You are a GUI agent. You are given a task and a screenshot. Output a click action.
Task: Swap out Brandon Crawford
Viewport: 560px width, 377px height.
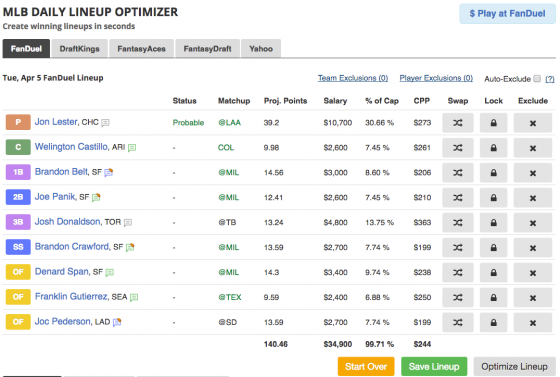tap(458, 248)
